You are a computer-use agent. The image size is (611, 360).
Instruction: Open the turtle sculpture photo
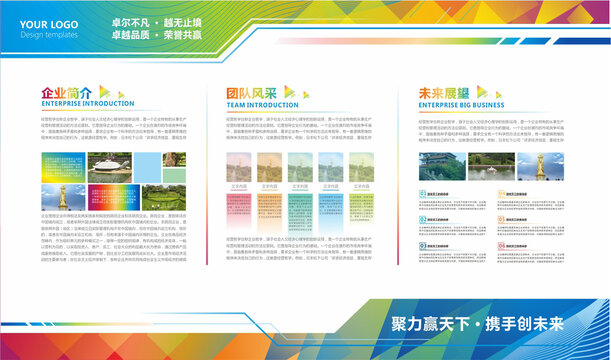pos(109,168)
